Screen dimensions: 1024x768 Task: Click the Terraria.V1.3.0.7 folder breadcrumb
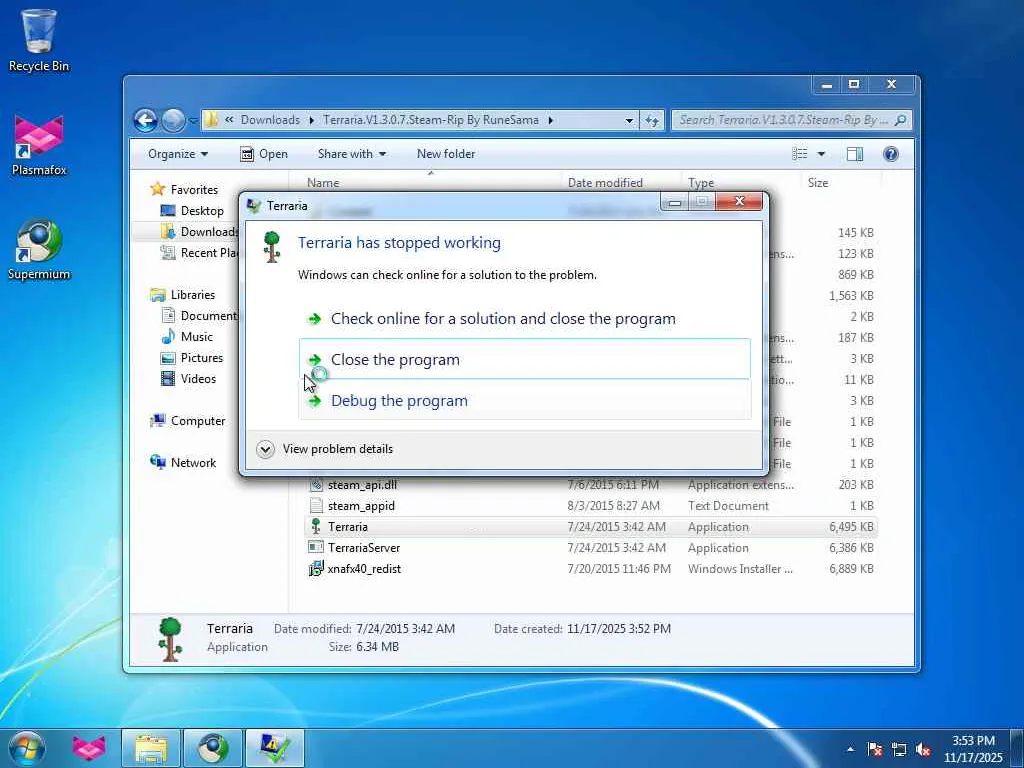point(431,120)
